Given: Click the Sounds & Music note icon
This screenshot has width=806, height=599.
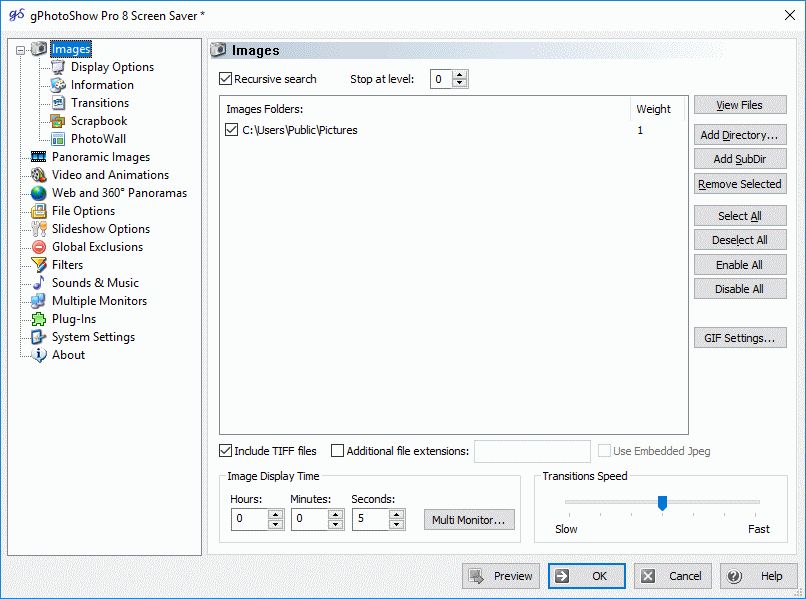Looking at the screenshot, I should pos(39,283).
